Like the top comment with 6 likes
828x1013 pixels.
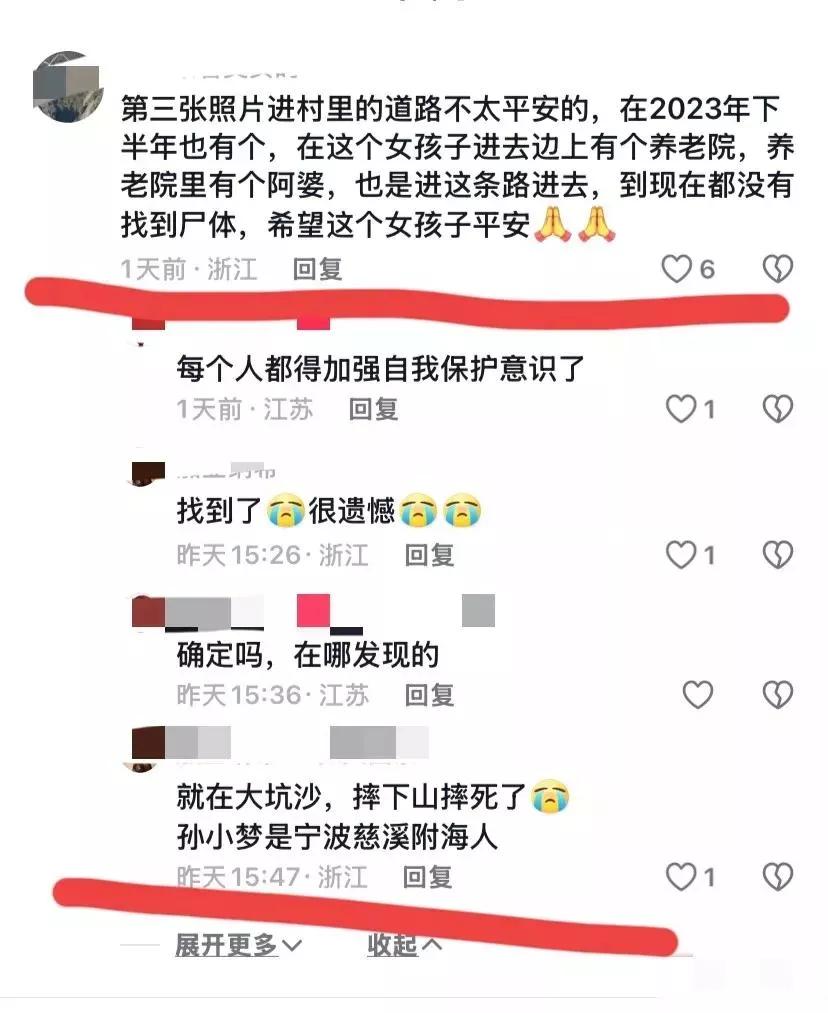[677, 269]
